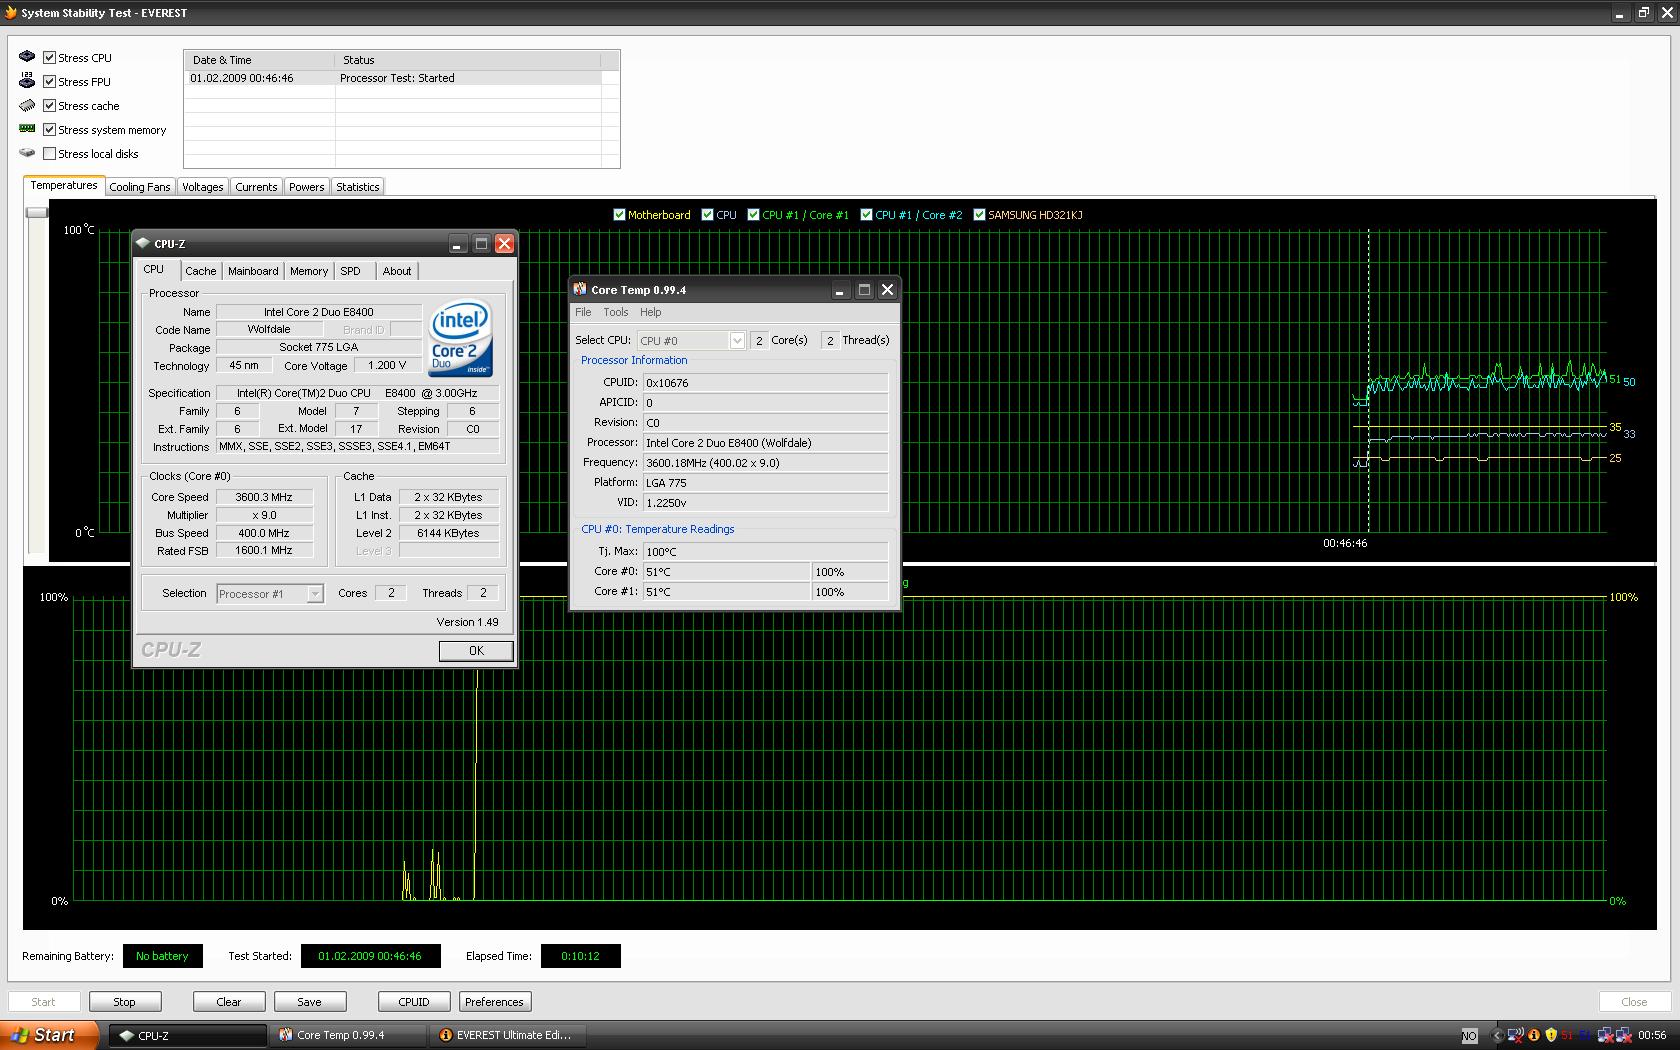The height and width of the screenshot is (1050, 1680).
Task: Click the blue Core Temp 51 tray icon
Action: pos(1584,1035)
